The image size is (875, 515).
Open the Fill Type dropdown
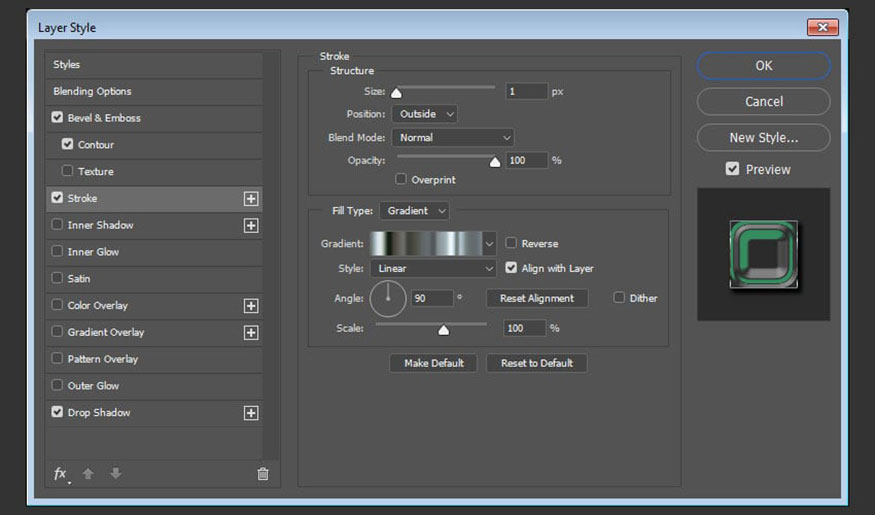pyautogui.click(x=415, y=211)
